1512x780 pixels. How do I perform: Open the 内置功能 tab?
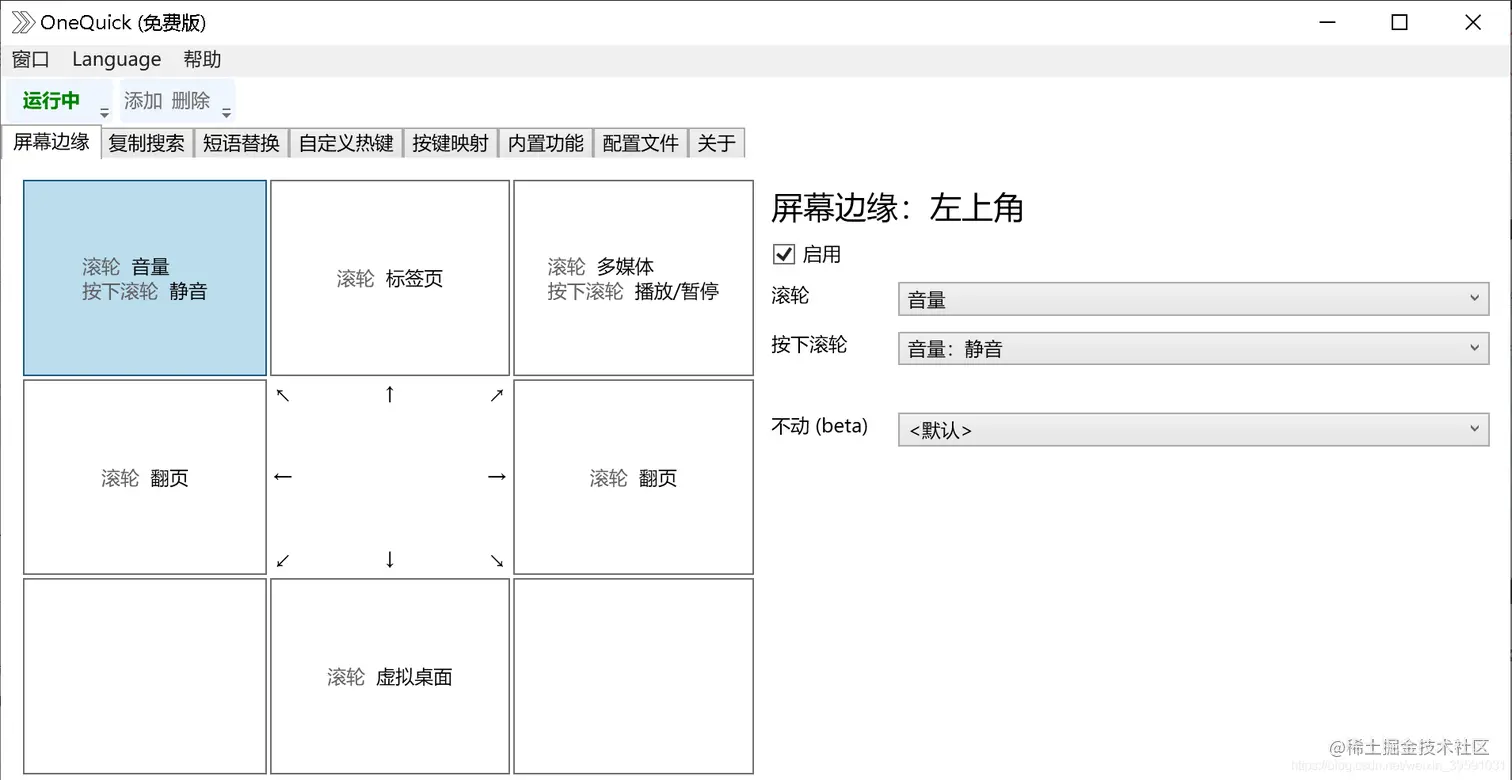pos(545,142)
